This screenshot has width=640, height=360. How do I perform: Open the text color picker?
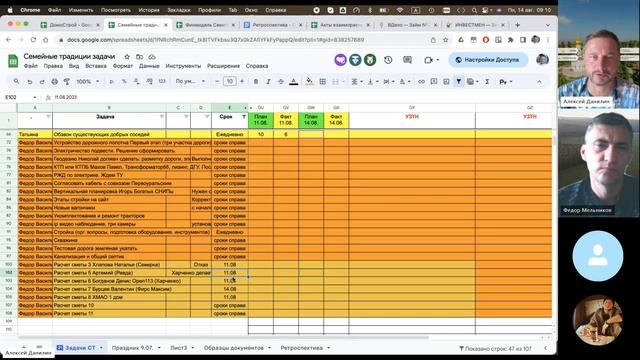[x=293, y=82]
